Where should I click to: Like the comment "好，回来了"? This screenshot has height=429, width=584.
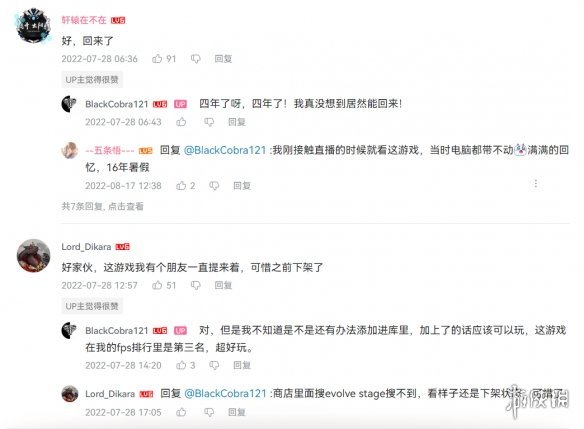(157, 58)
